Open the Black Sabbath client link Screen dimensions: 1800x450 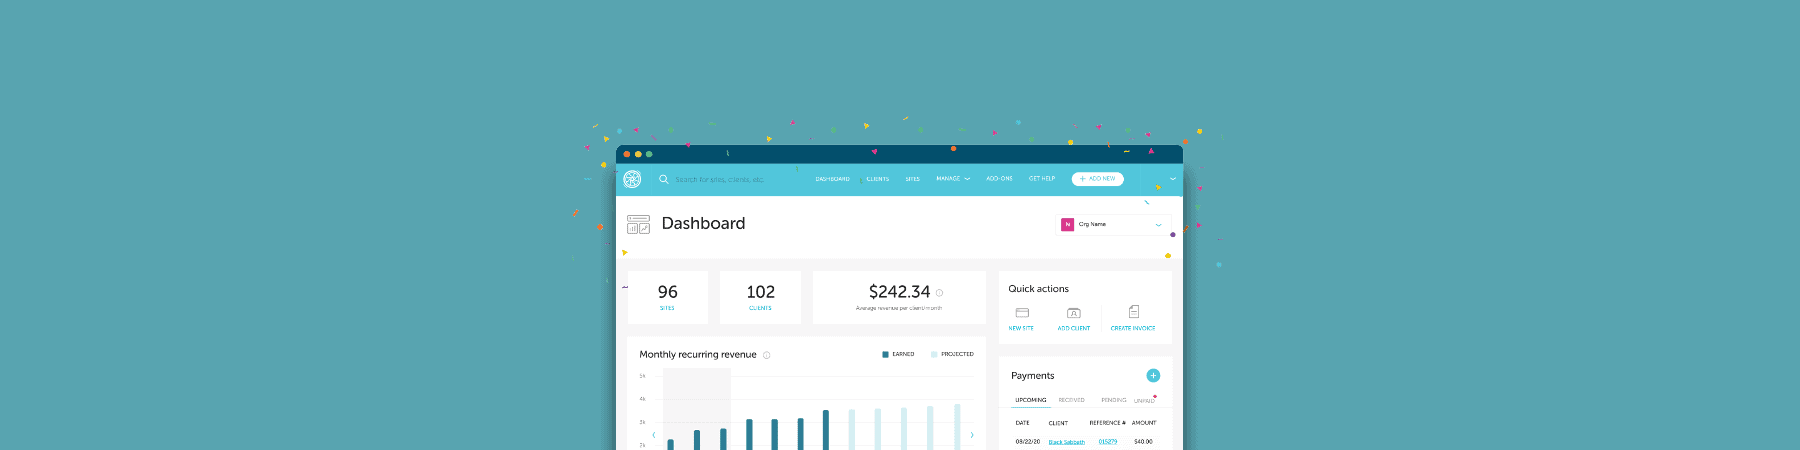pyautogui.click(x=1067, y=442)
